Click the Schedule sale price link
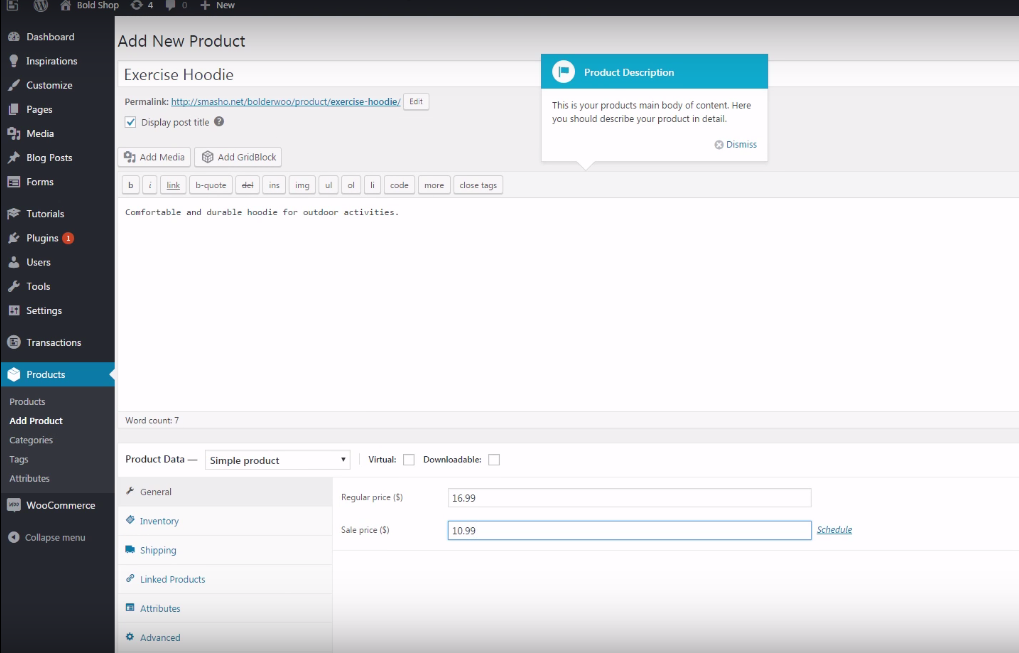 pyautogui.click(x=834, y=530)
